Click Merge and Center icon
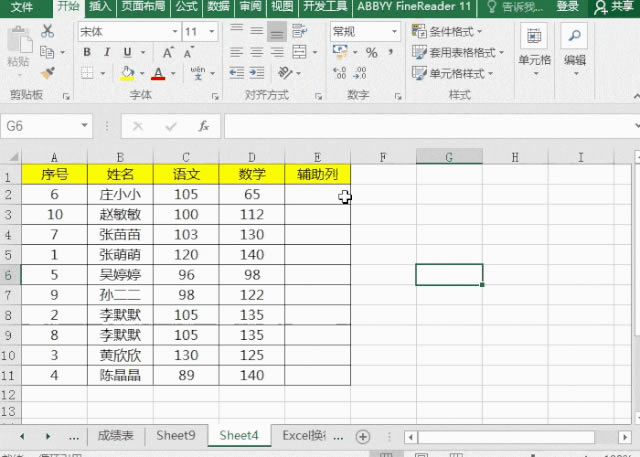 (x=300, y=52)
